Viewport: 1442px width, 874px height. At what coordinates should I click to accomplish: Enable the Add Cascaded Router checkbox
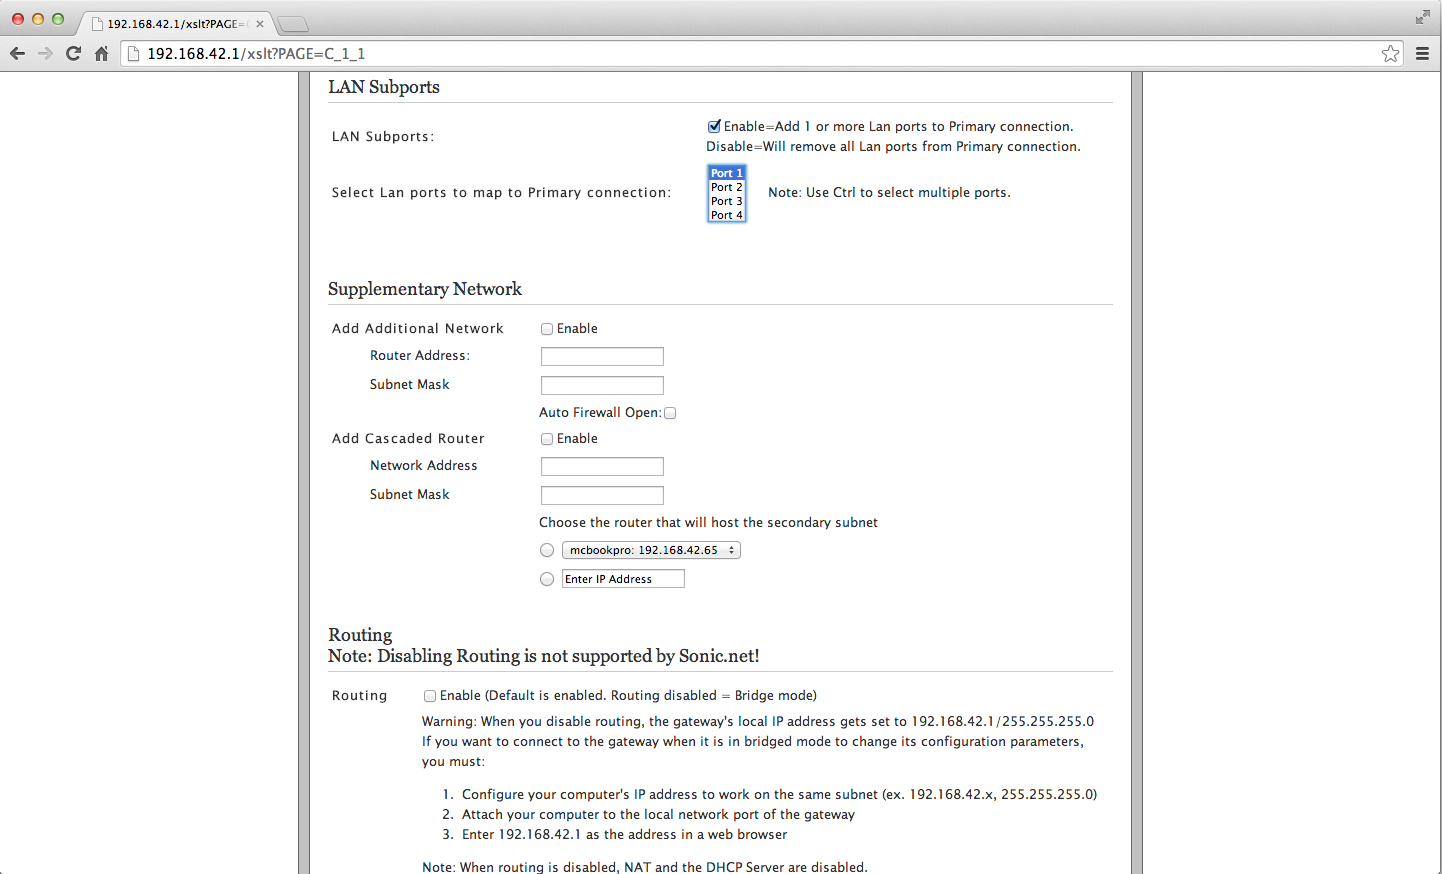pos(547,439)
